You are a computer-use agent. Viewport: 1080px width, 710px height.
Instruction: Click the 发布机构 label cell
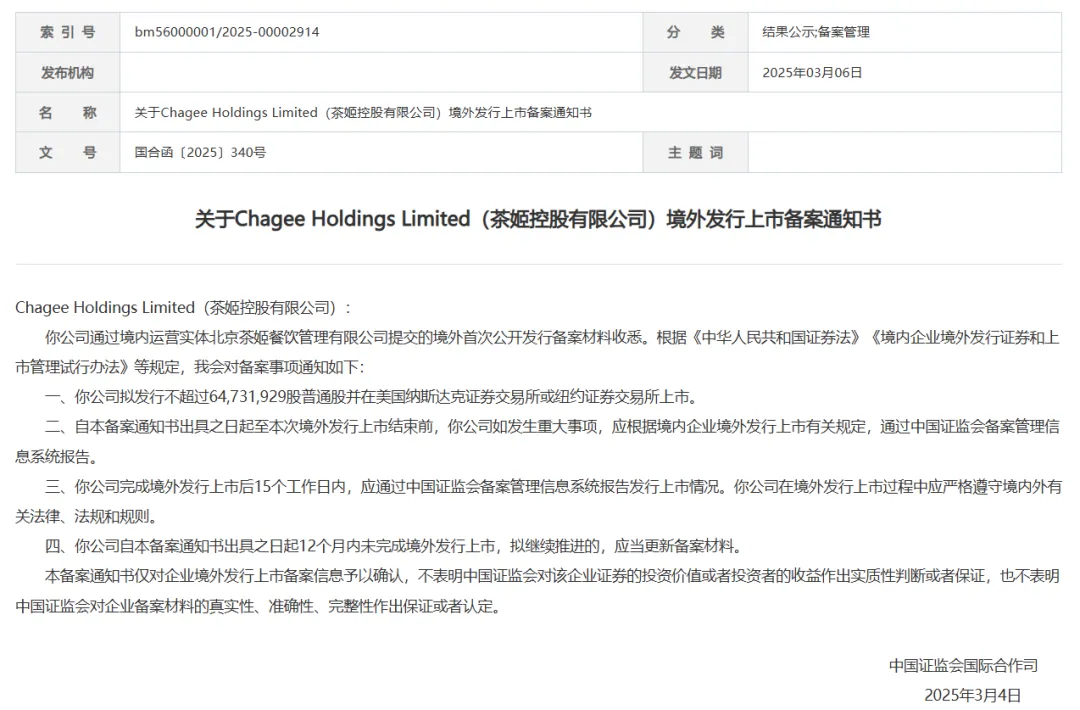(68, 72)
